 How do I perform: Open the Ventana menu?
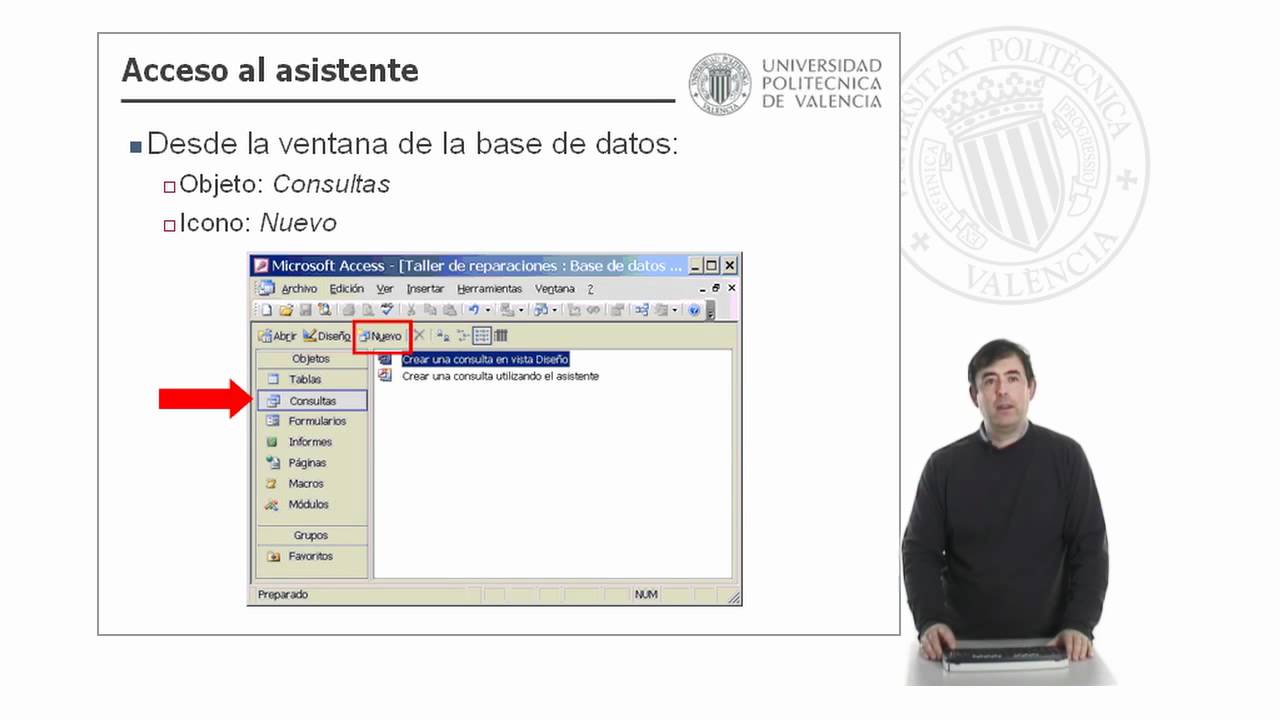(555, 288)
